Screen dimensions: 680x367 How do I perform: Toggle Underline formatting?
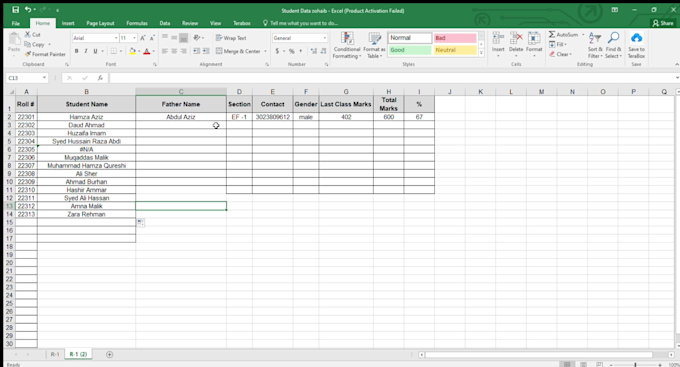[95, 51]
